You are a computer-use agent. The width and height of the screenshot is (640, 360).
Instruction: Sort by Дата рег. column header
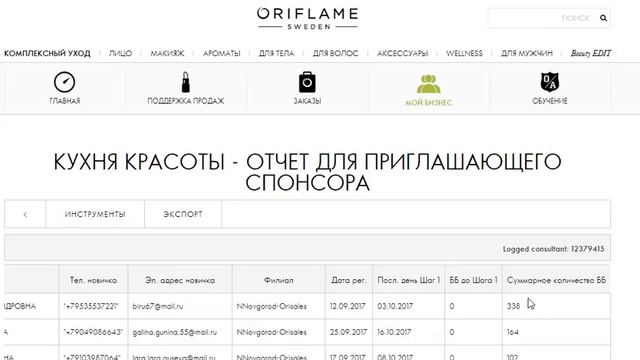click(349, 280)
